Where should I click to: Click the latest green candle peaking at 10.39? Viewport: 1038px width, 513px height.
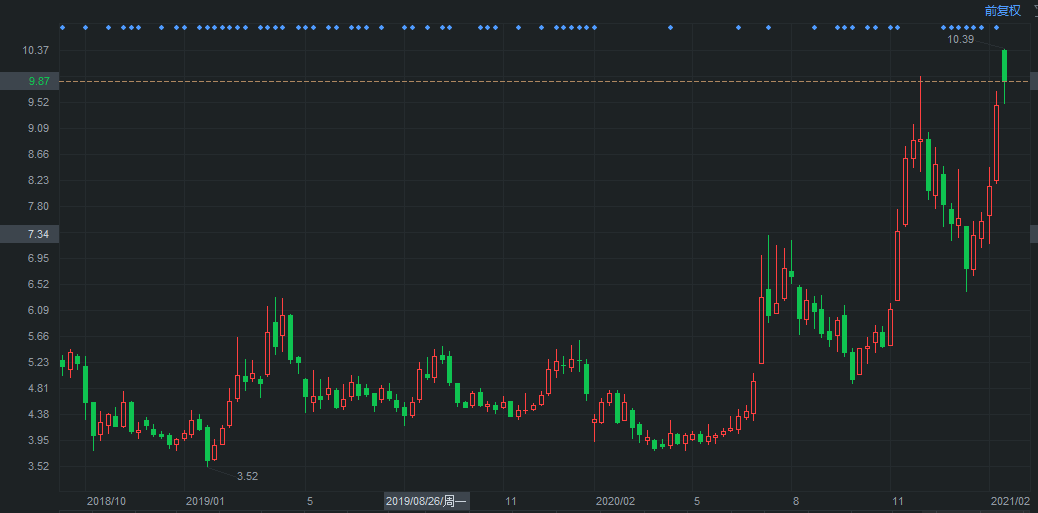tap(1004, 66)
